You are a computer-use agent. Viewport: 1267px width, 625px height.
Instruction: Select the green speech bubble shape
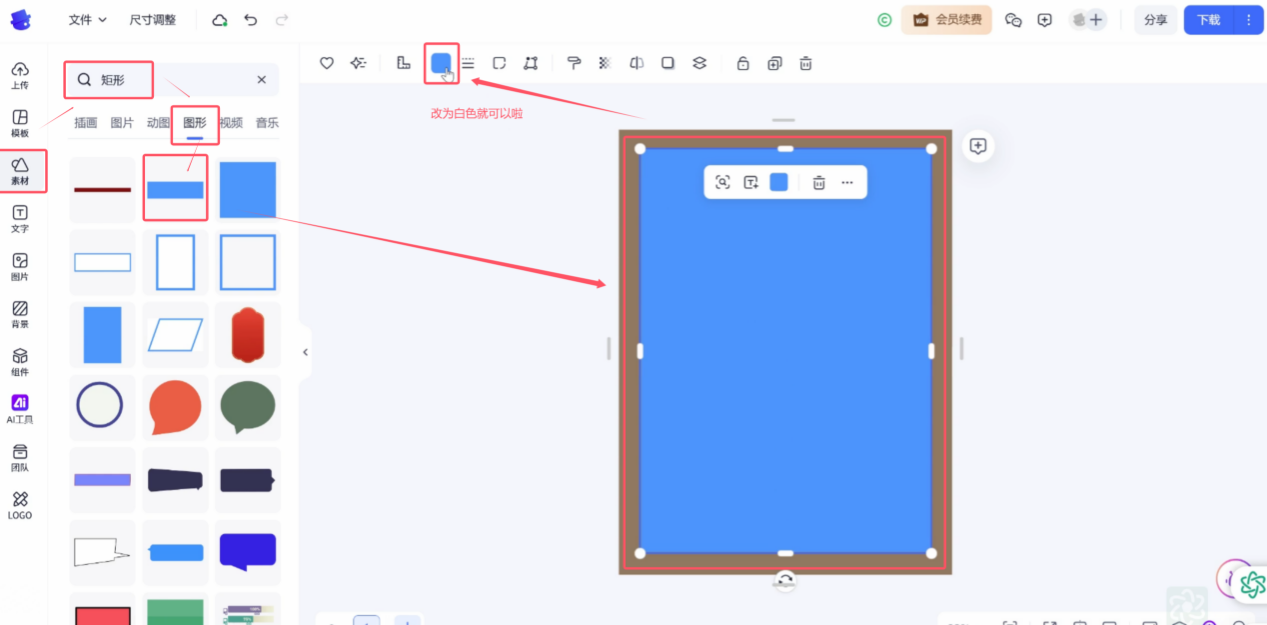point(247,408)
